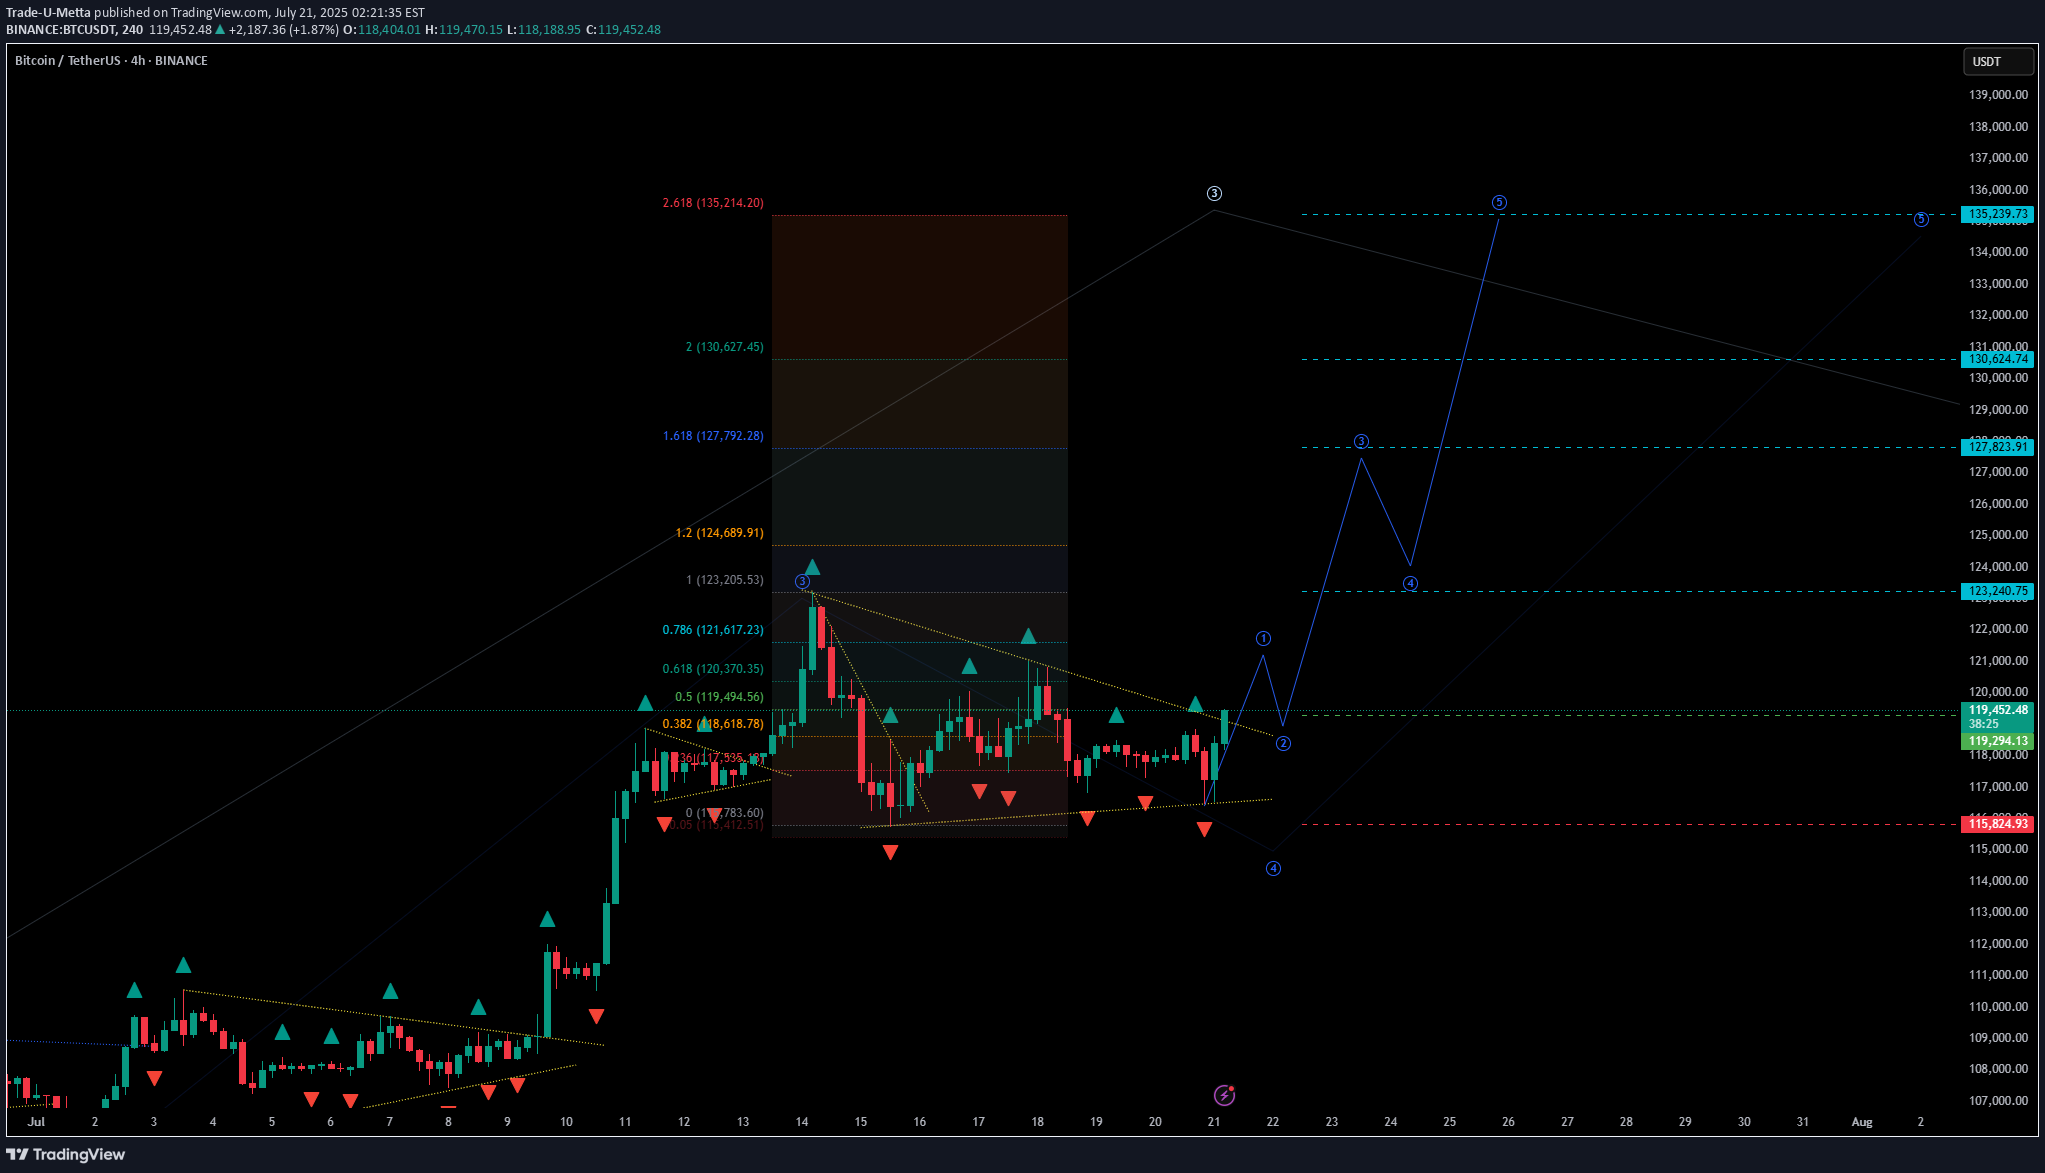Screen dimensions: 2045x1173
Task: Select the blue circled 2 wave label
Action: 1283,743
